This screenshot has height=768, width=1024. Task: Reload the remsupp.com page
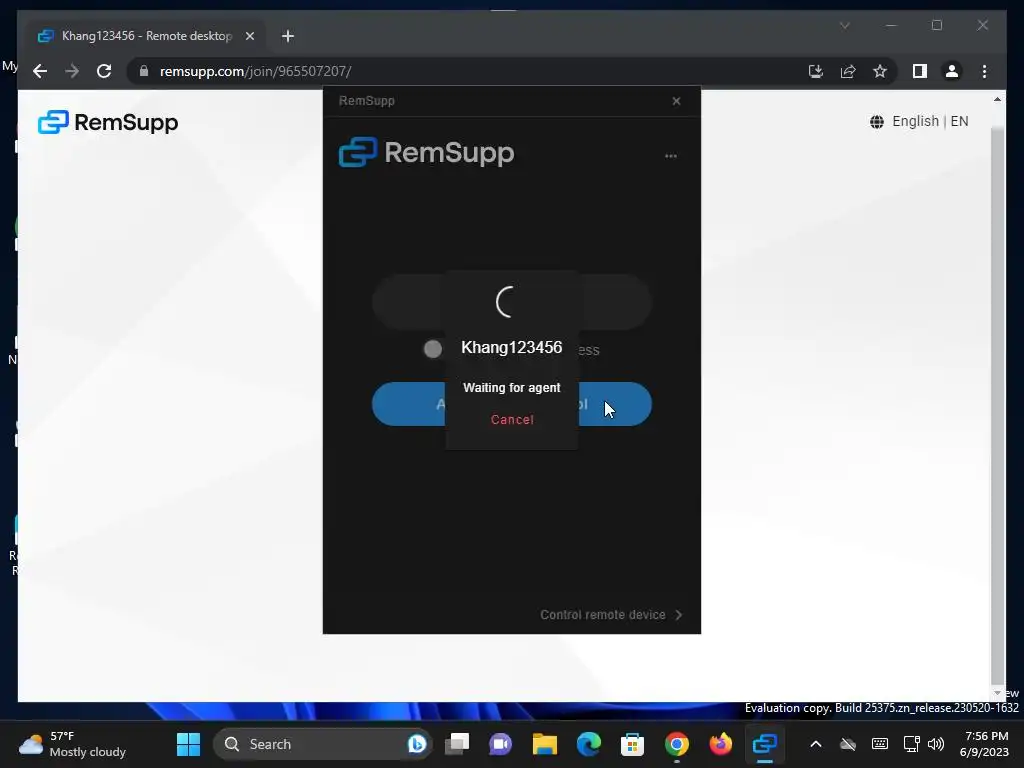[104, 71]
